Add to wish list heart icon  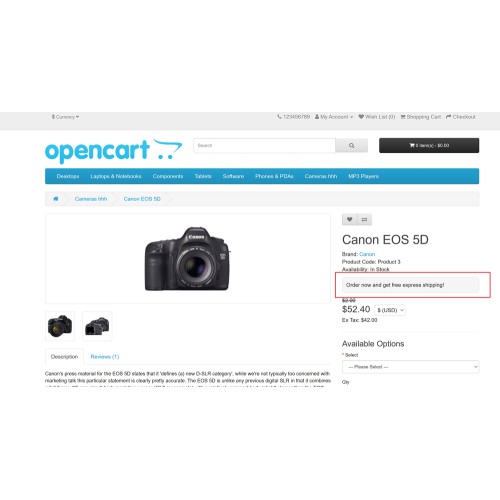coord(349,219)
